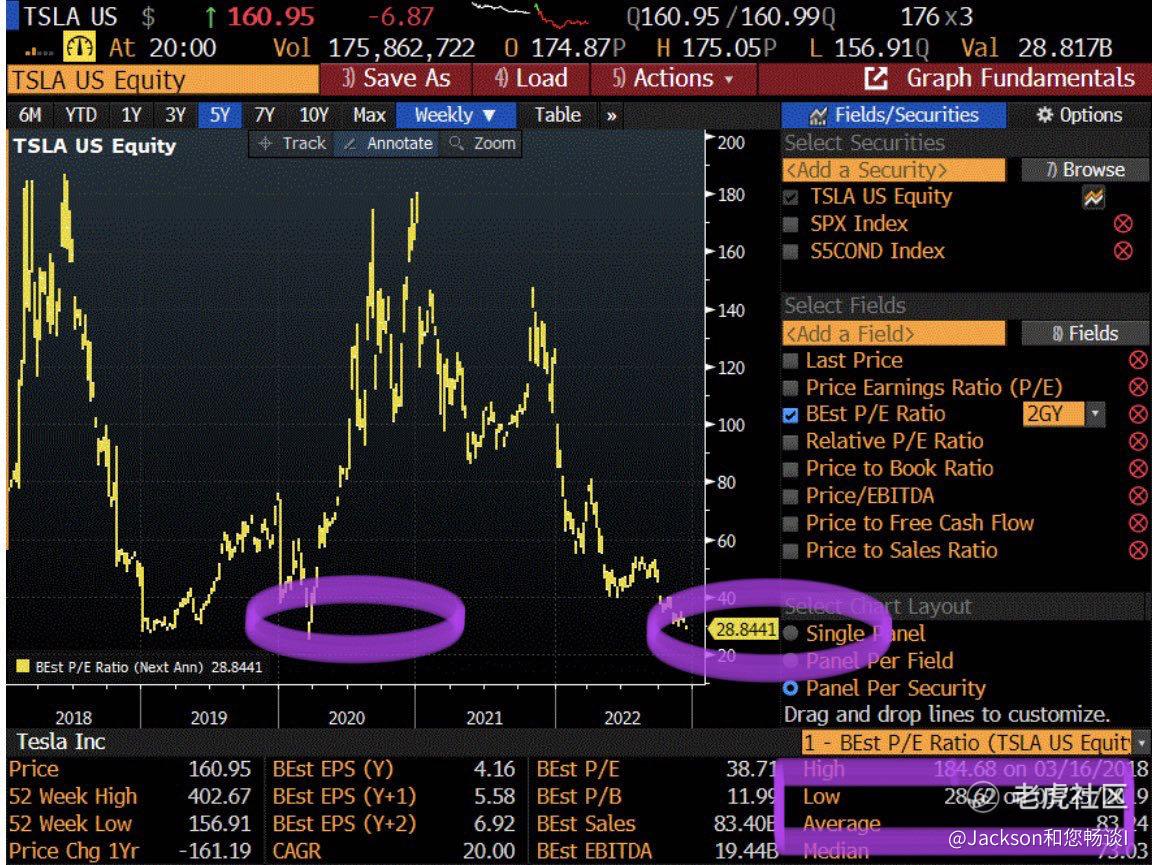The width and height of the screenshot is (1152, 865).
Task: Click the Annotate pencil icon
Action: pos(350,143)
